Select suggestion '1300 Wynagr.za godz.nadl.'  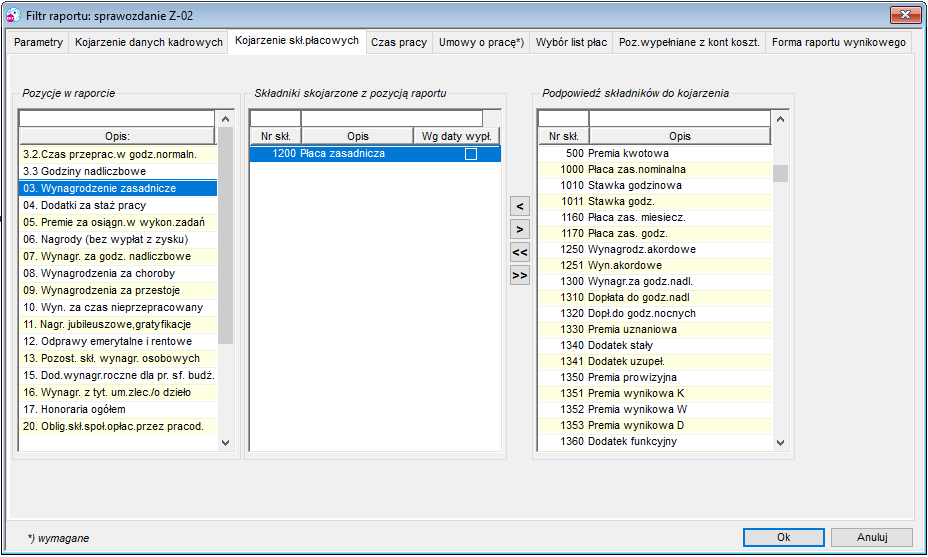tap(655, 281)
